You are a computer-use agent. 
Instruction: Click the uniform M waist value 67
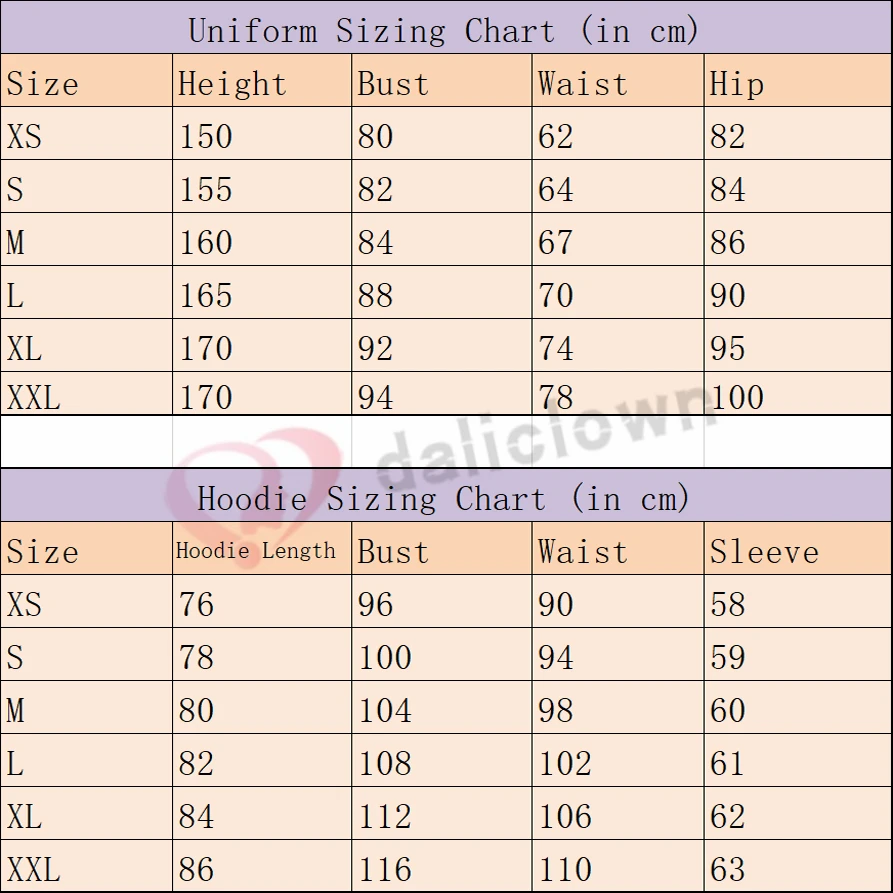(x=555, y=243)
